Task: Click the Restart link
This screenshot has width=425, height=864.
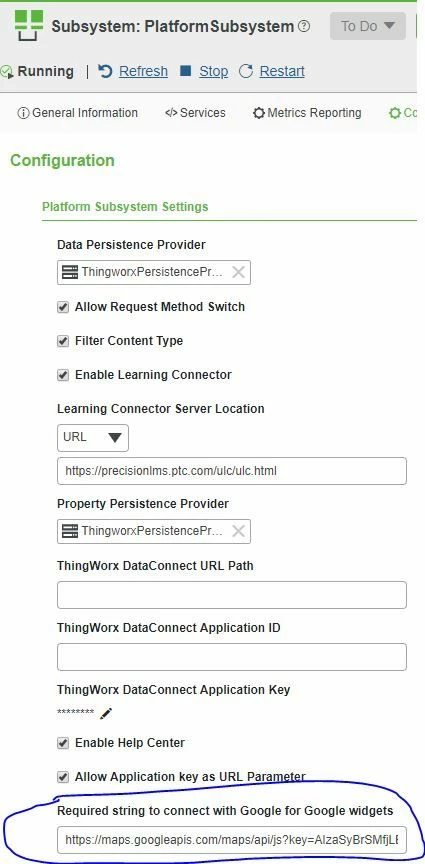Action: 282,71
